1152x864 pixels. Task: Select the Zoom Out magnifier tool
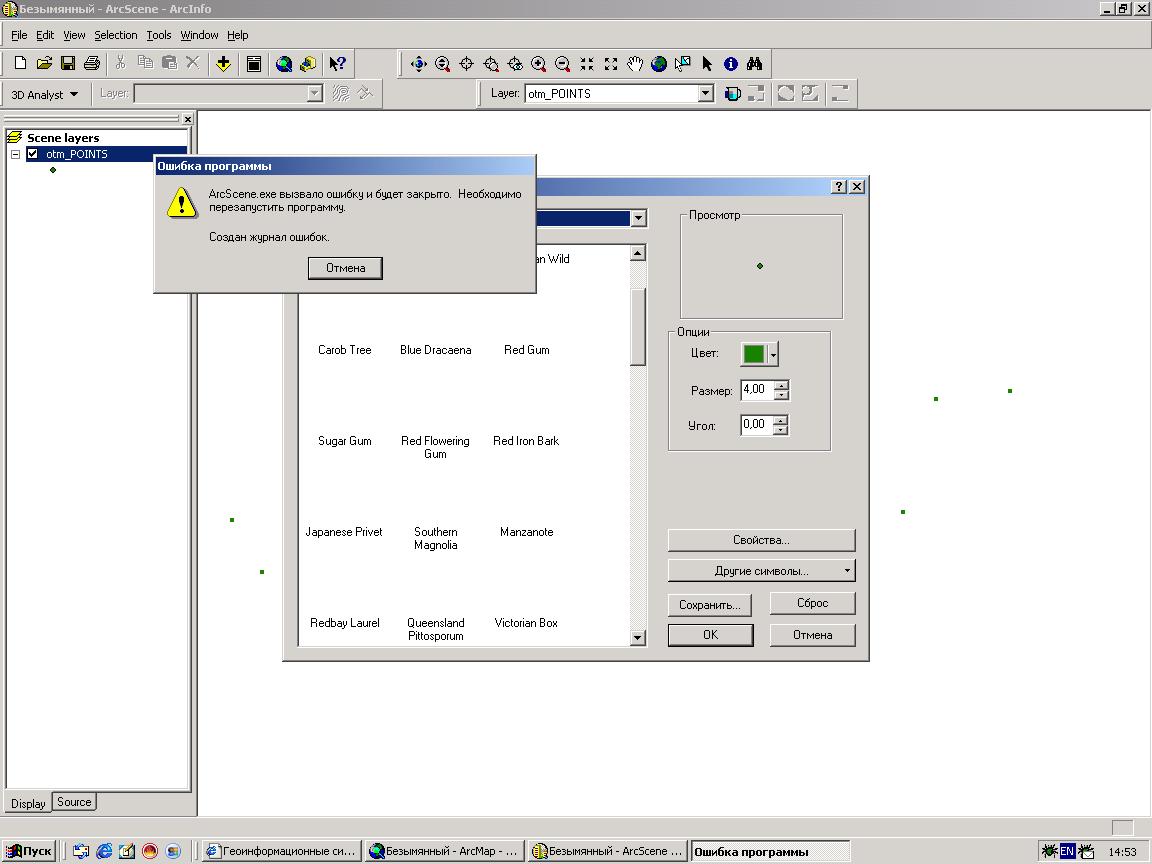pos(563,64)
